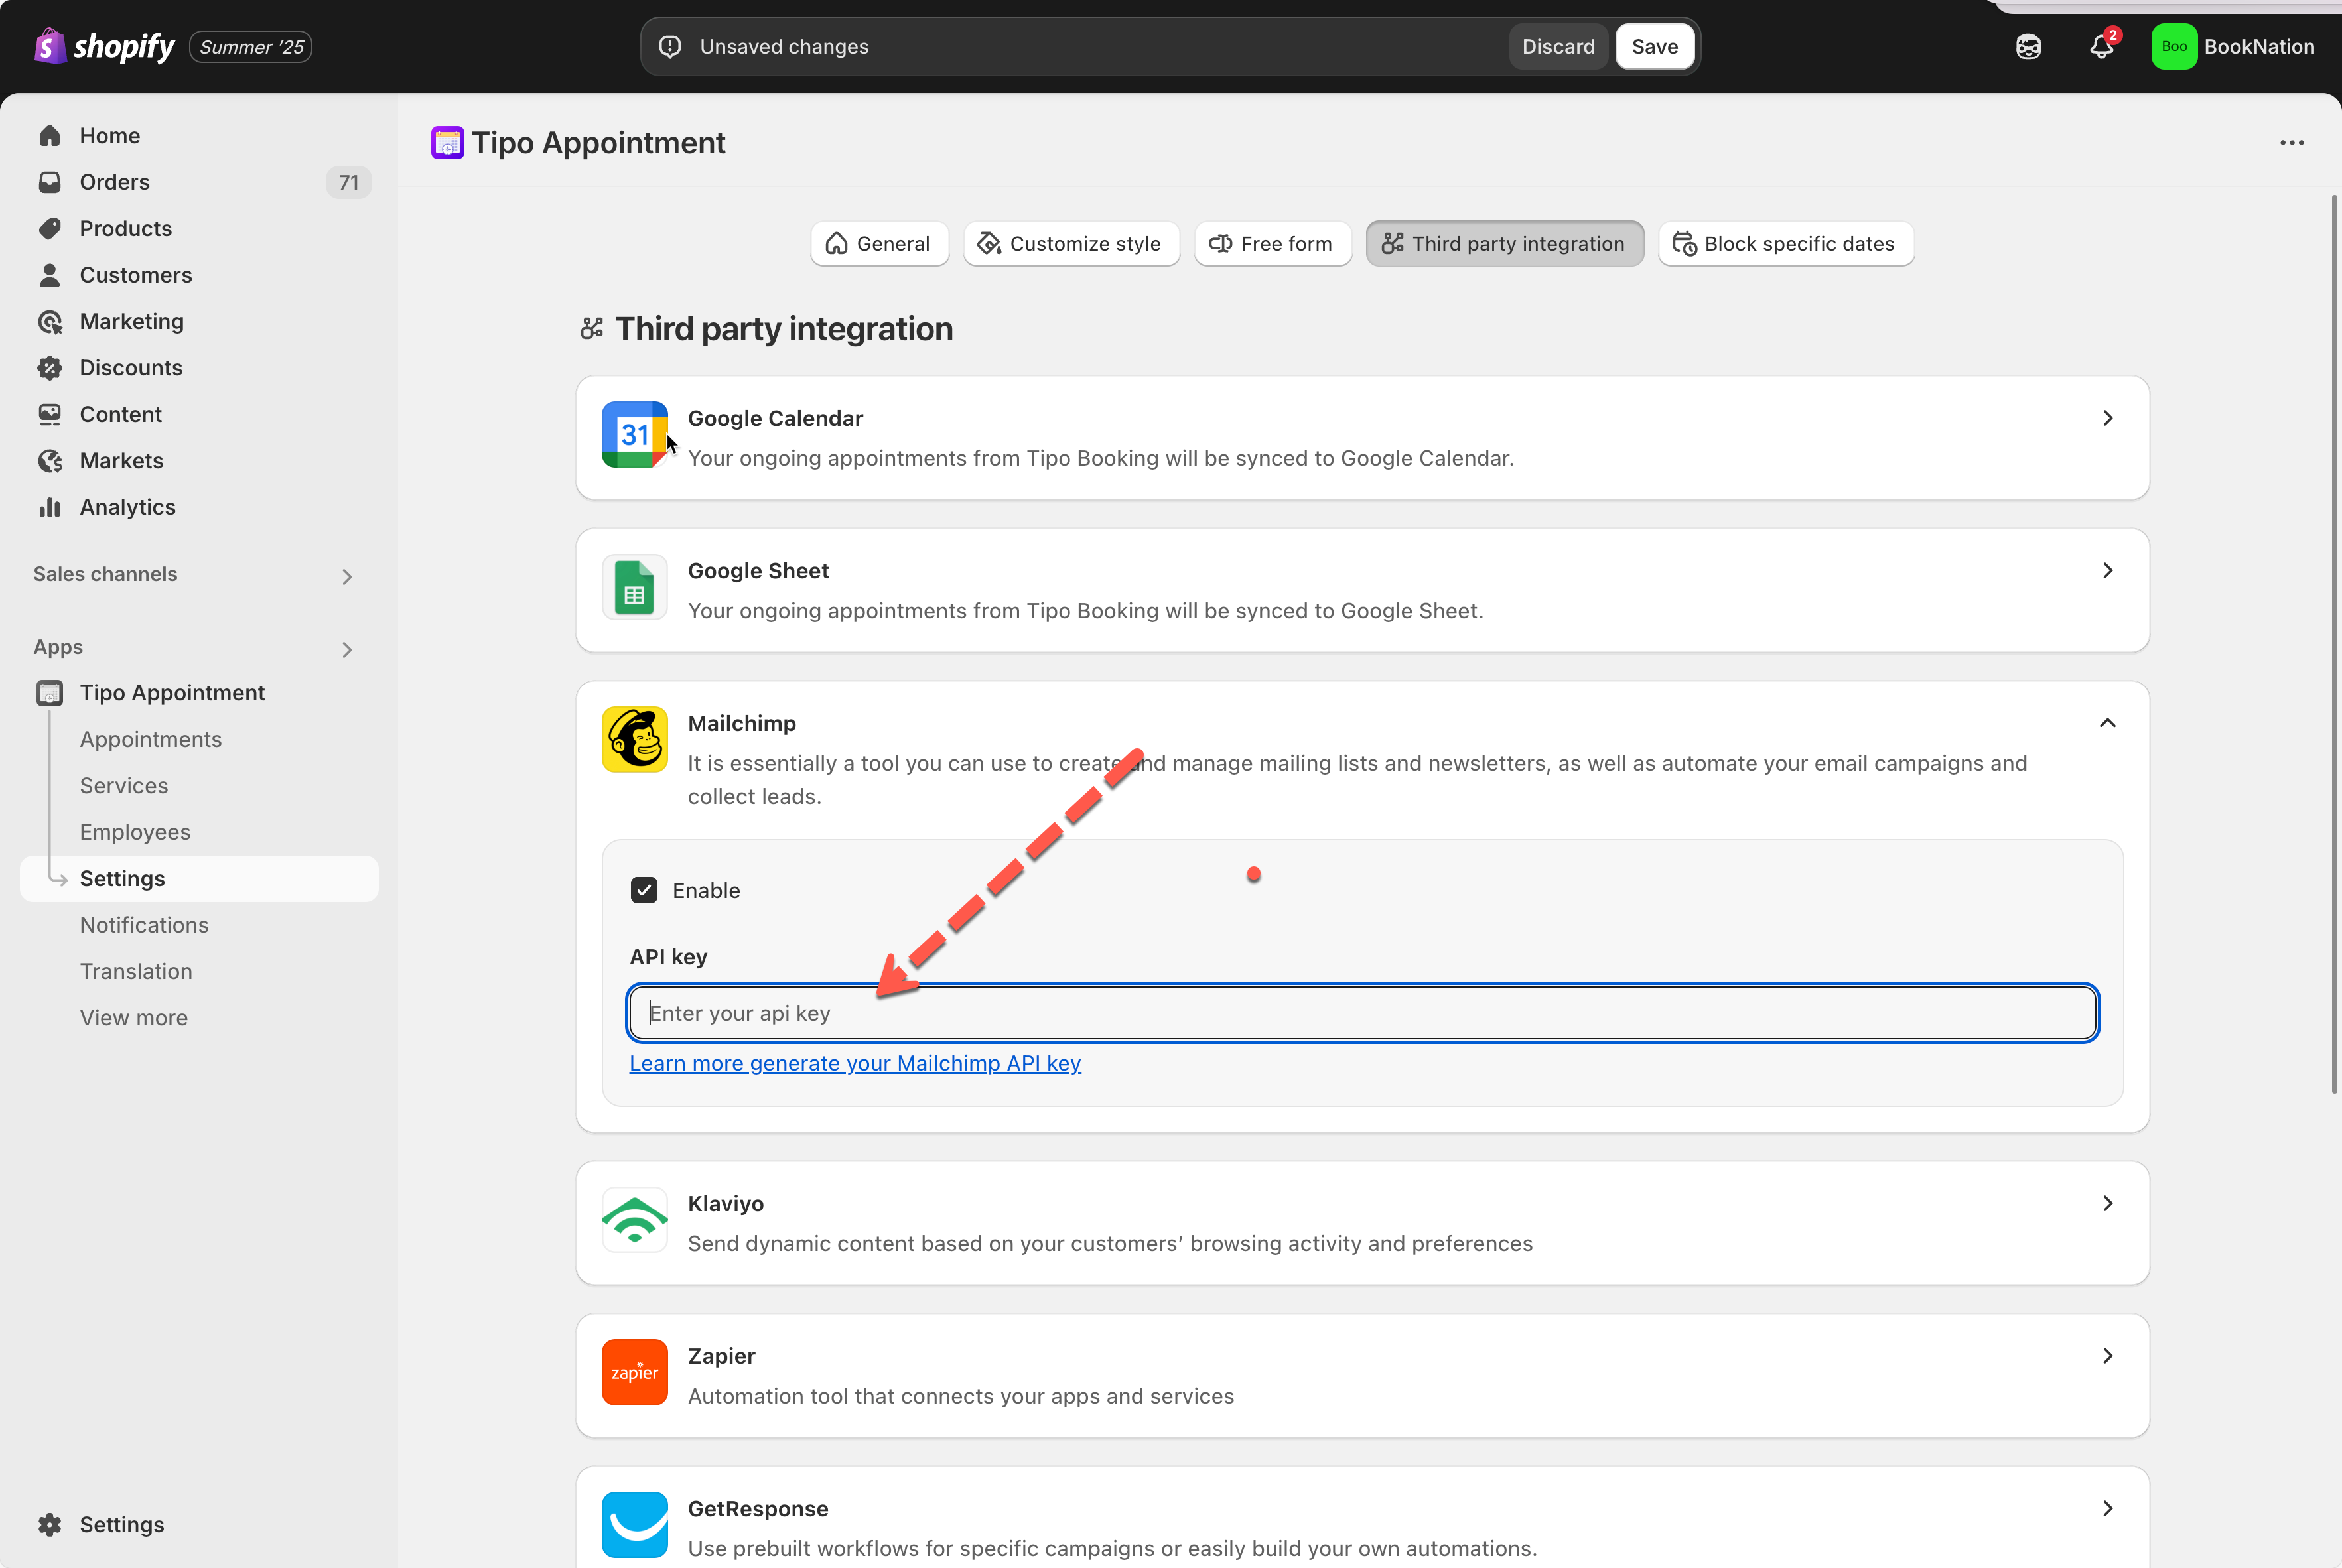Click the Mailchimp monkey logo
The width and height of the screenshot is (2342, 1568).
634,739
